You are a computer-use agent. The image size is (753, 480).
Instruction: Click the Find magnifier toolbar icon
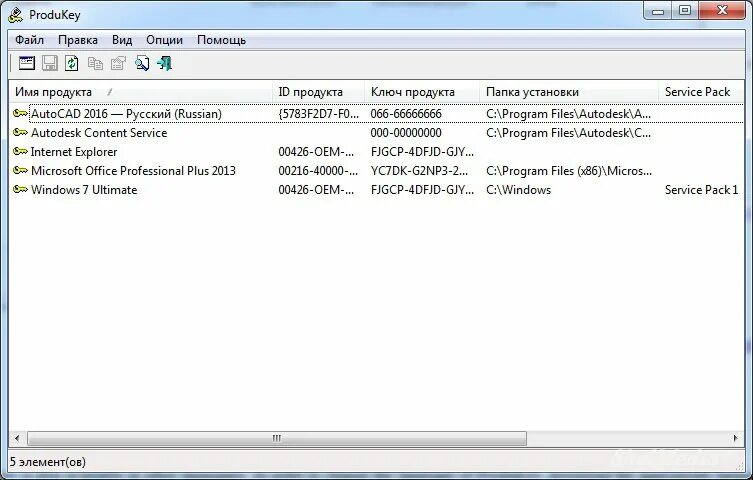[x=142, y=63]
